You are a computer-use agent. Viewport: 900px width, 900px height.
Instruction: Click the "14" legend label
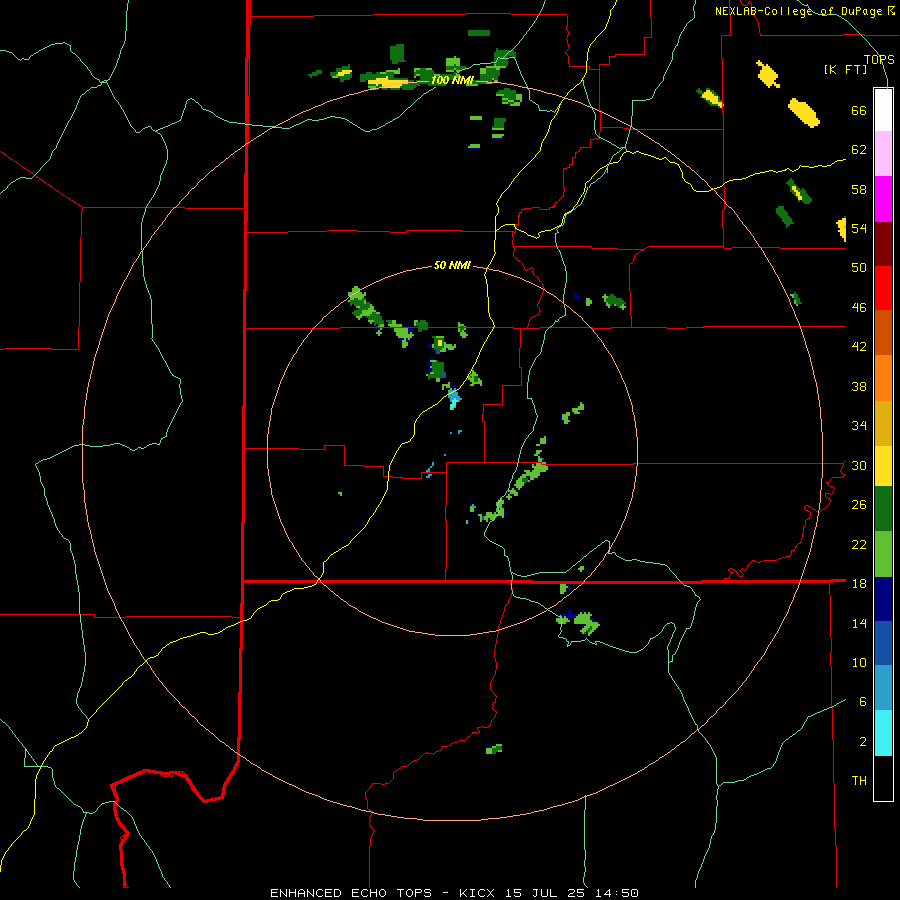[x=859, y=623]
